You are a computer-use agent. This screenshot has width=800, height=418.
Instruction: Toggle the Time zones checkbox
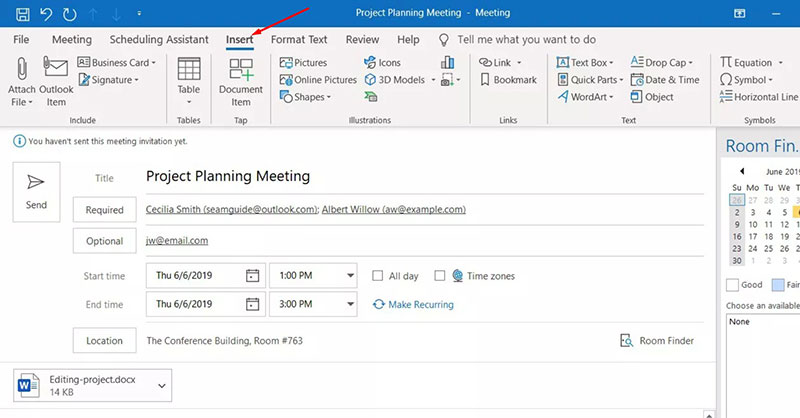pyautogui.click(x=439, y=276)
